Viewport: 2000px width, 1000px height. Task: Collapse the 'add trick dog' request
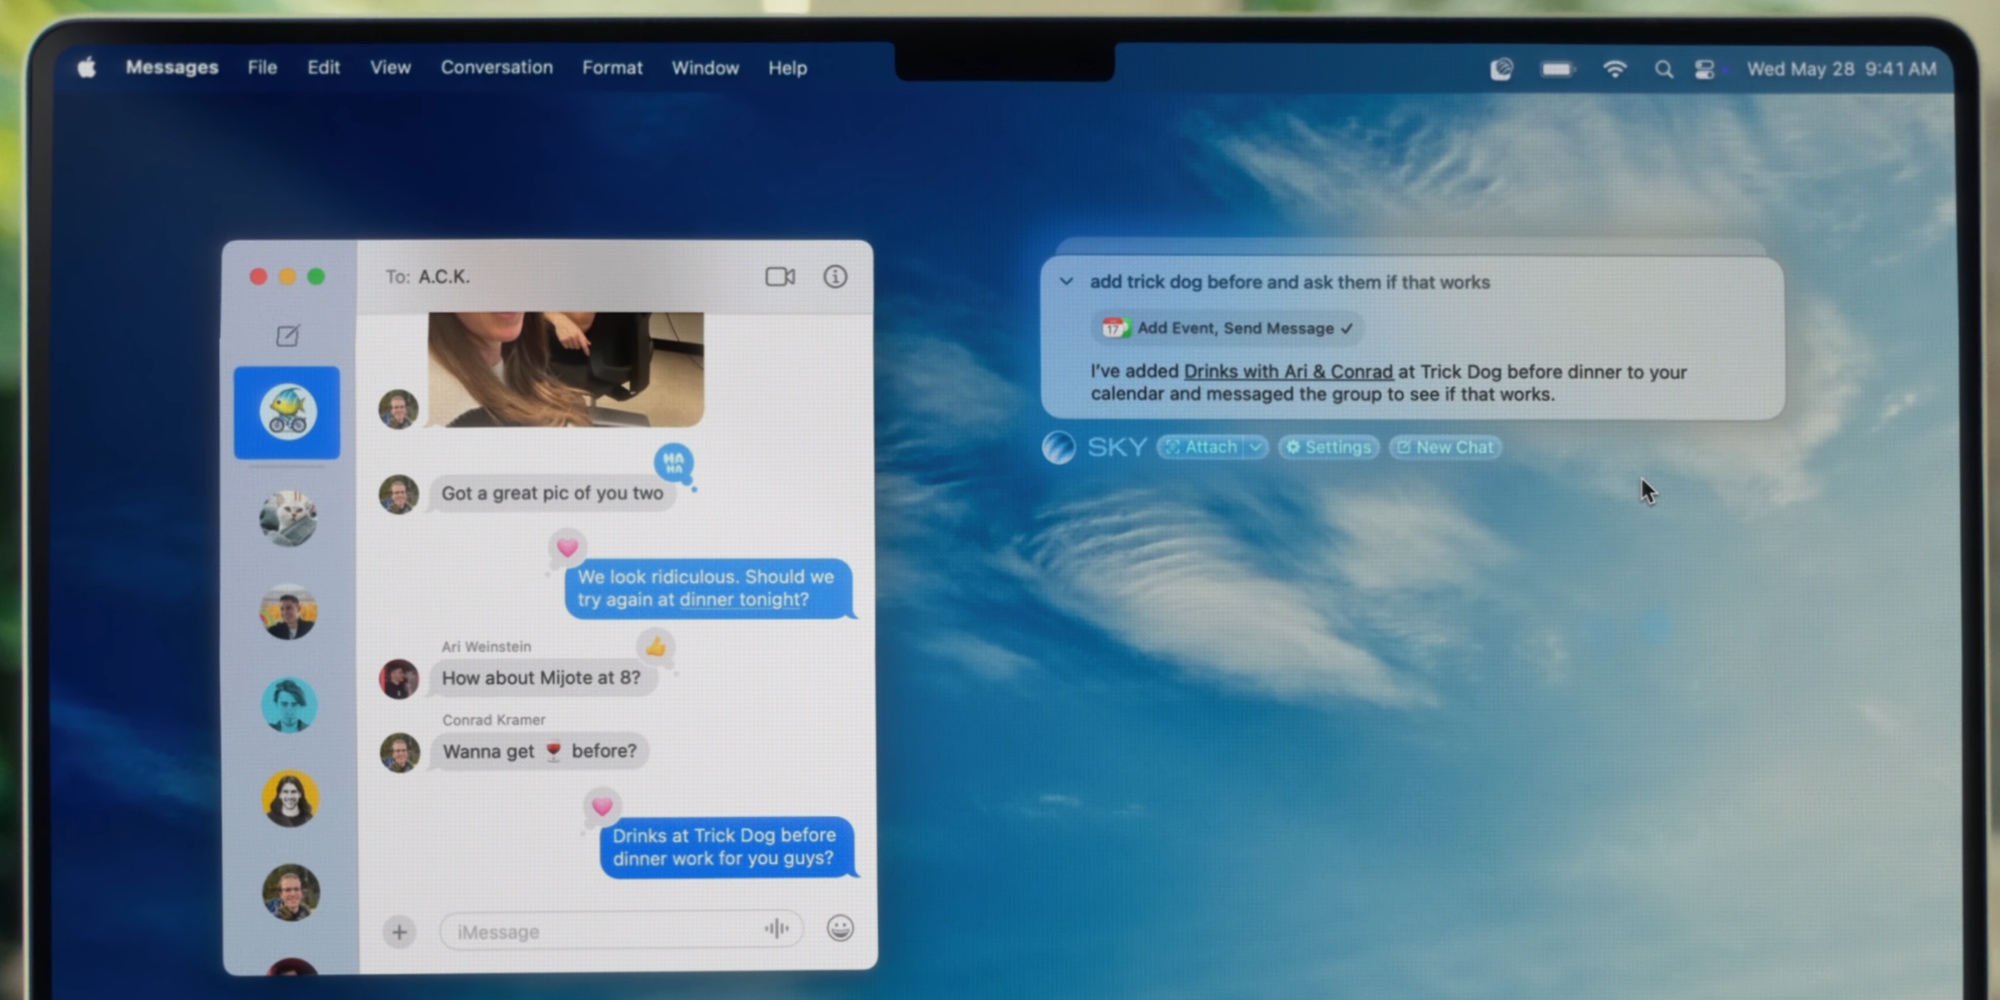[1066, 282]
